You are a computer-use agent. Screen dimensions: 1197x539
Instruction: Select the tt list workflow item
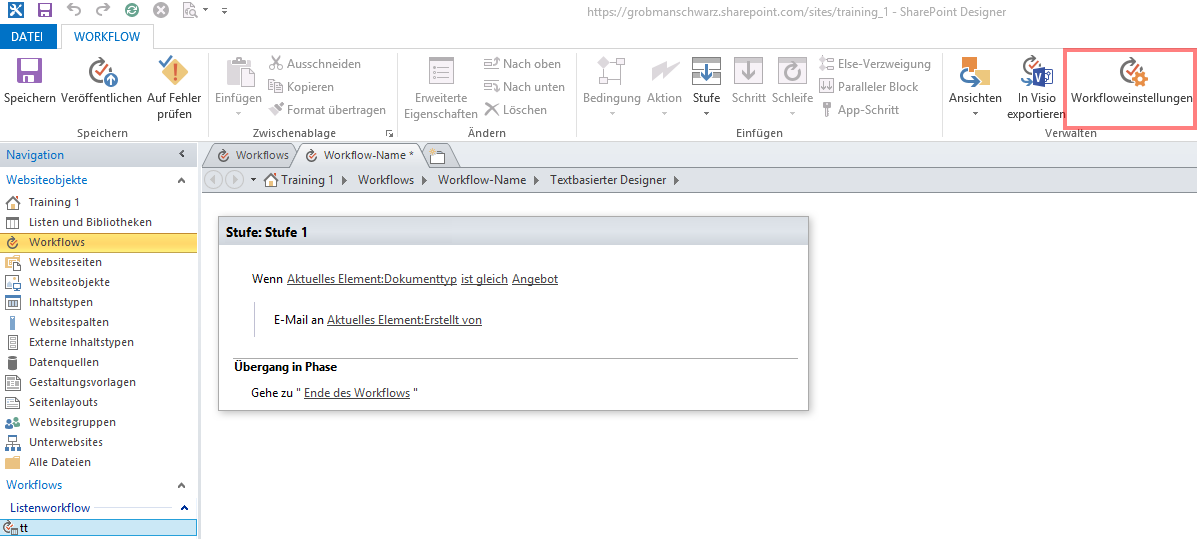coord(24,528)
